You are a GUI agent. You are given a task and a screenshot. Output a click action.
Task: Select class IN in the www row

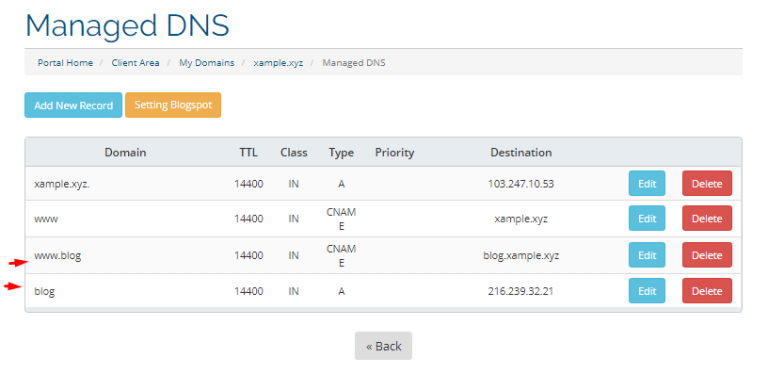point(294,219)
